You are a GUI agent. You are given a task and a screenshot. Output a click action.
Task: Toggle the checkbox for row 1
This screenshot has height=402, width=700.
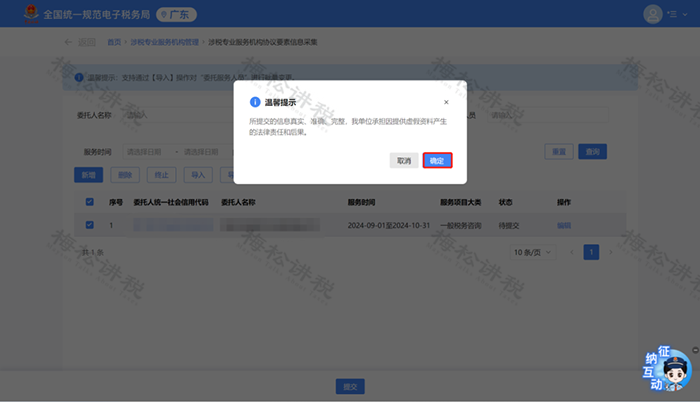[90, 225]
